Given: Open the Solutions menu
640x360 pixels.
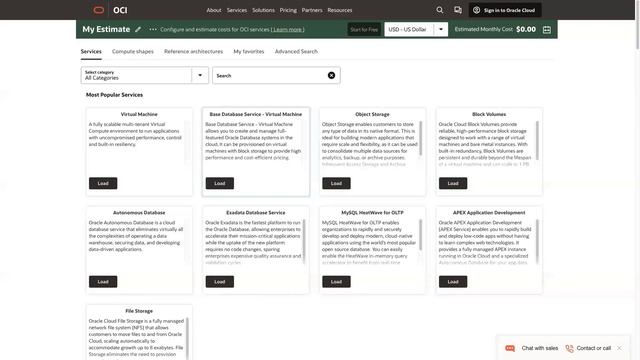Looking at the screenshot, I should pos(263,10).
